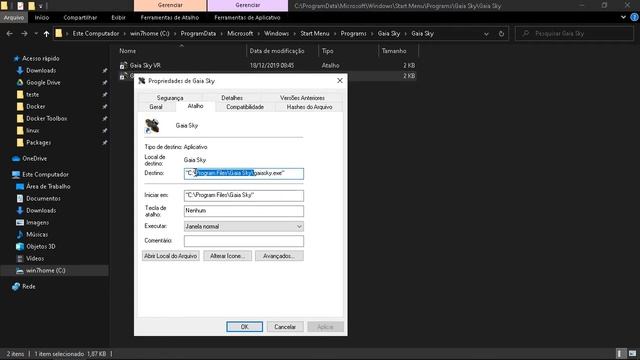Screen dimensions: 640x360
Task: Click the Gaia Sky VR shortcut icon
Action: 123,65
